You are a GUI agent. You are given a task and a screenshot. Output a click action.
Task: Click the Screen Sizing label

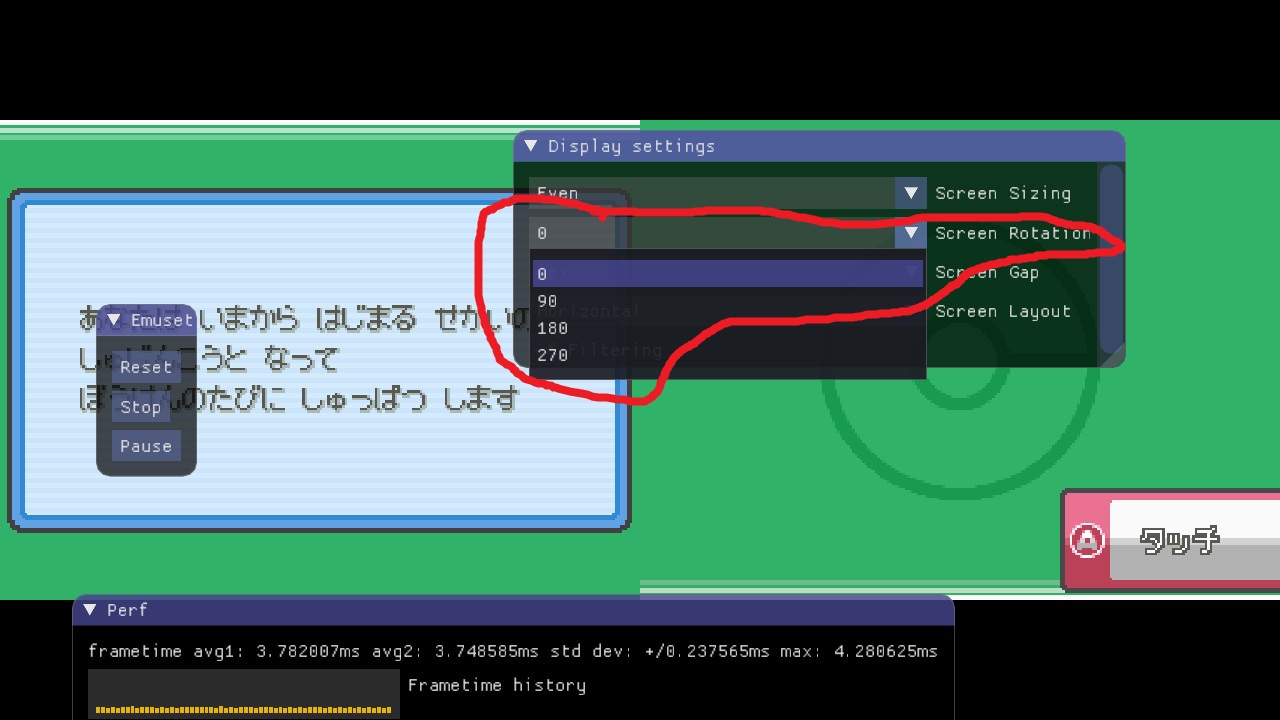pyautogui.click(x=1003, y=193)
